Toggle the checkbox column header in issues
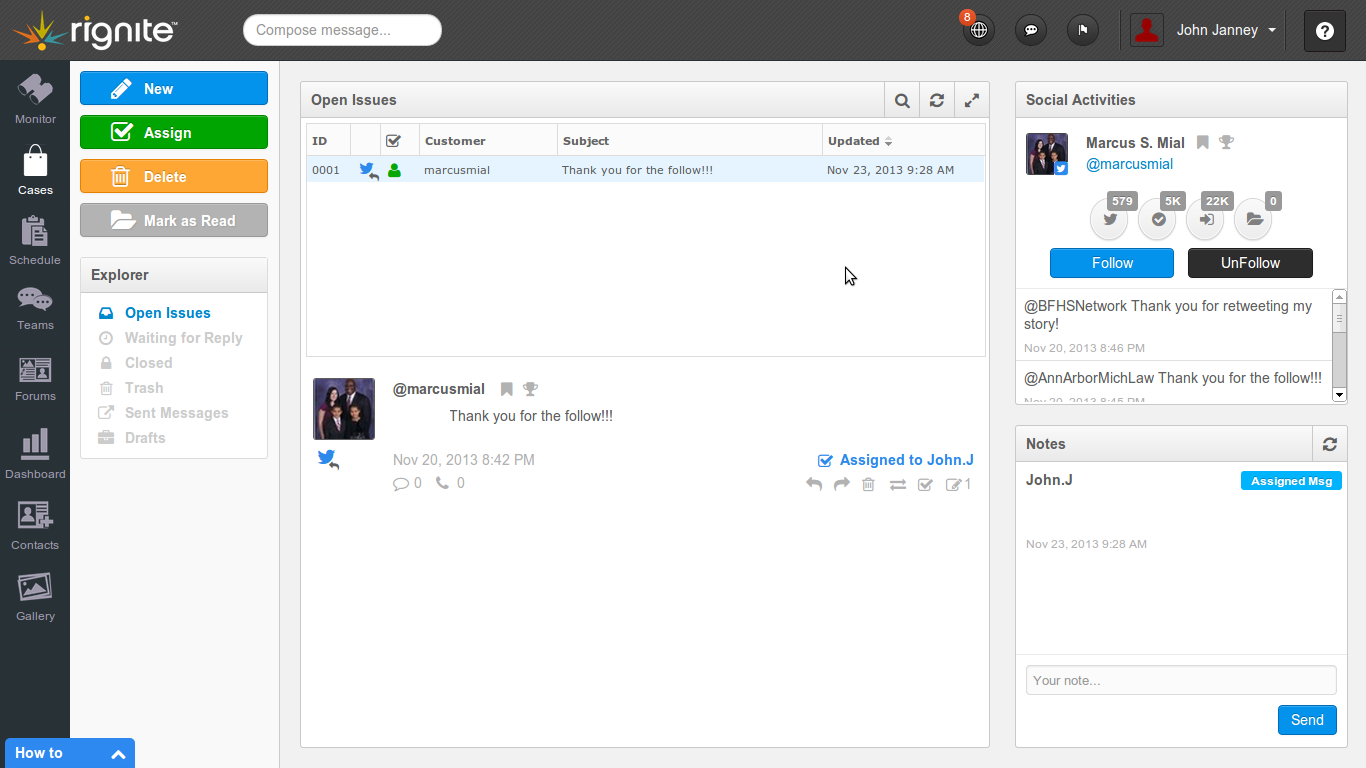 393,141
